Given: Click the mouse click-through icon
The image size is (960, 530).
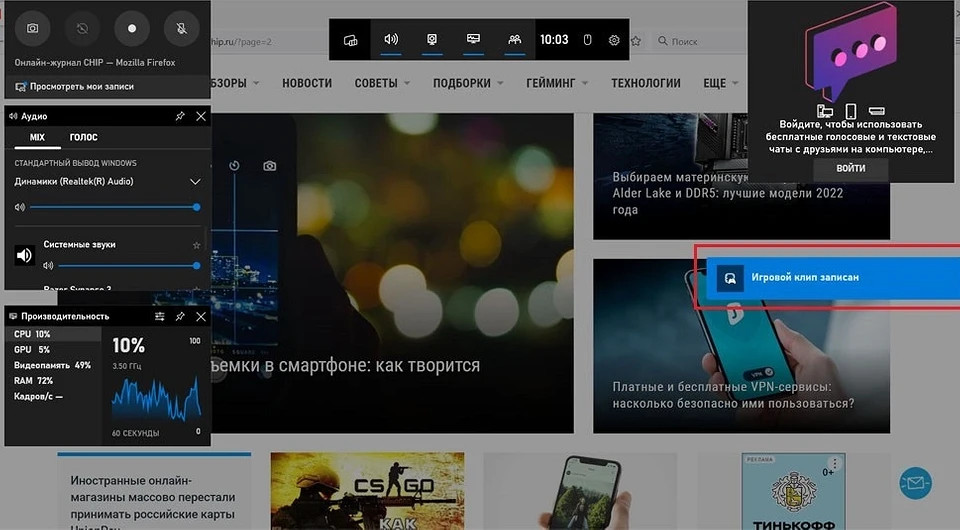Looking at the screenshot, I should click(x=588, y=40).
